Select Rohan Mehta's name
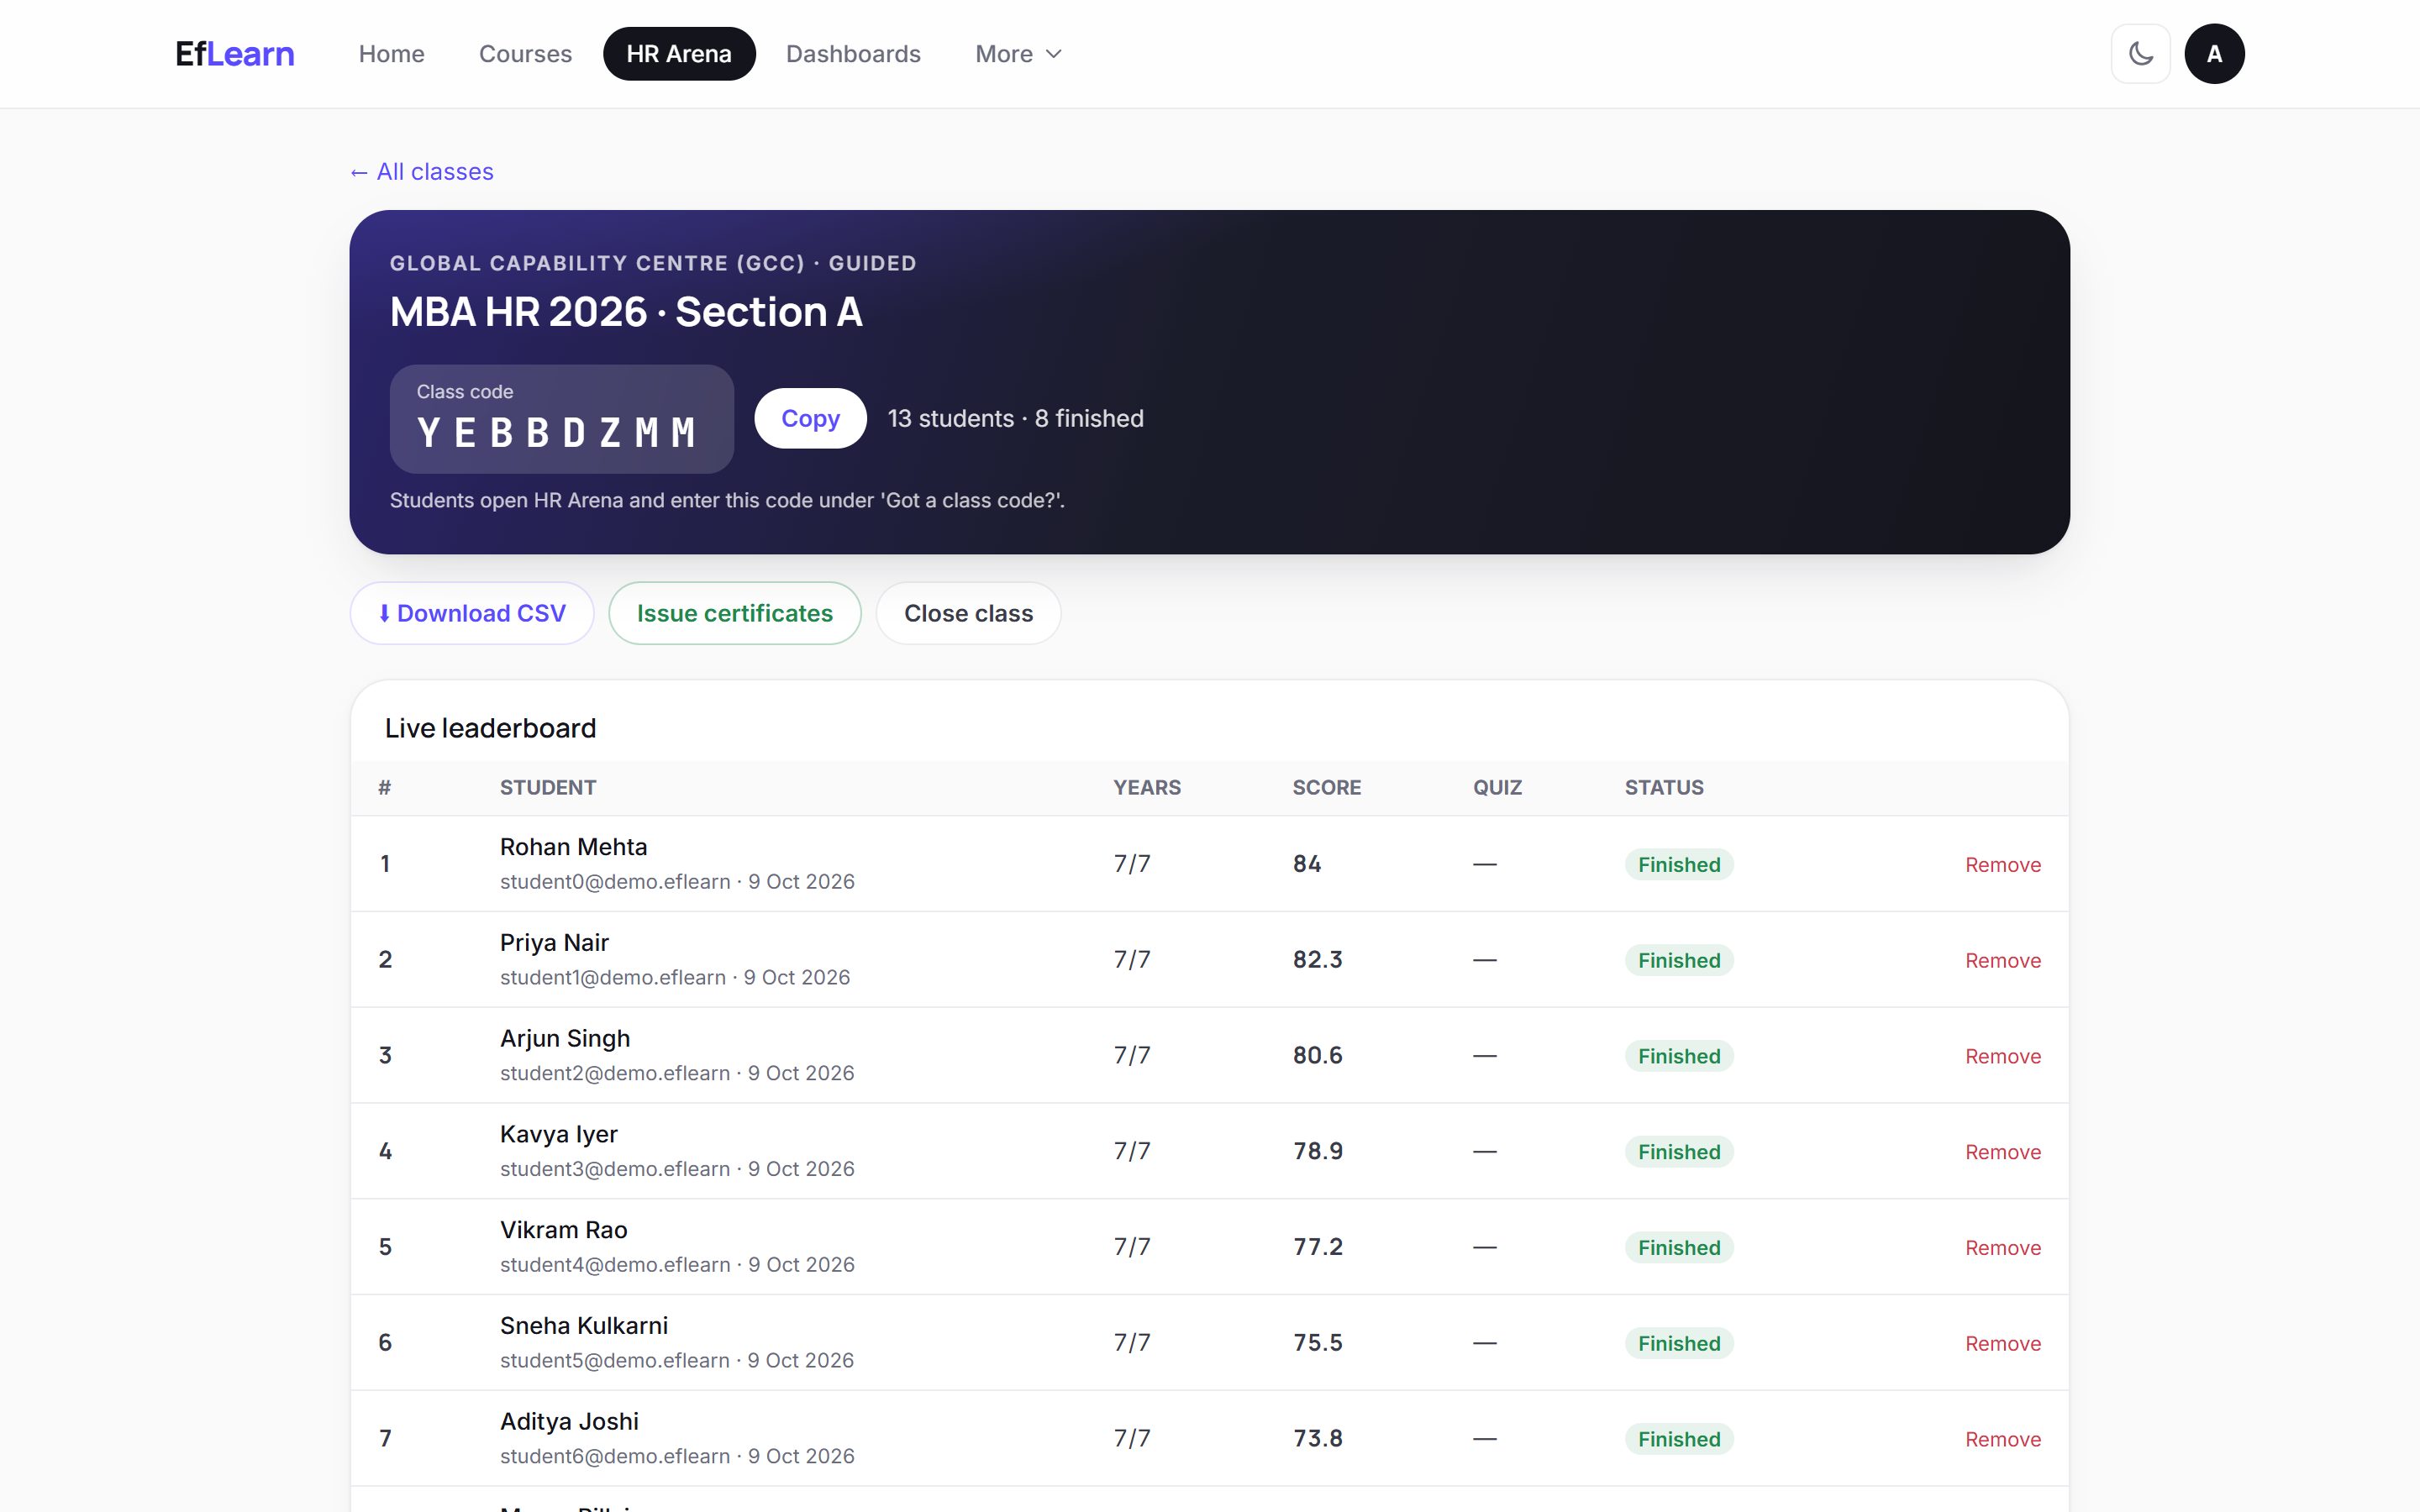The width and height of the screenshot is (2420, 1512). click(573, 846)
